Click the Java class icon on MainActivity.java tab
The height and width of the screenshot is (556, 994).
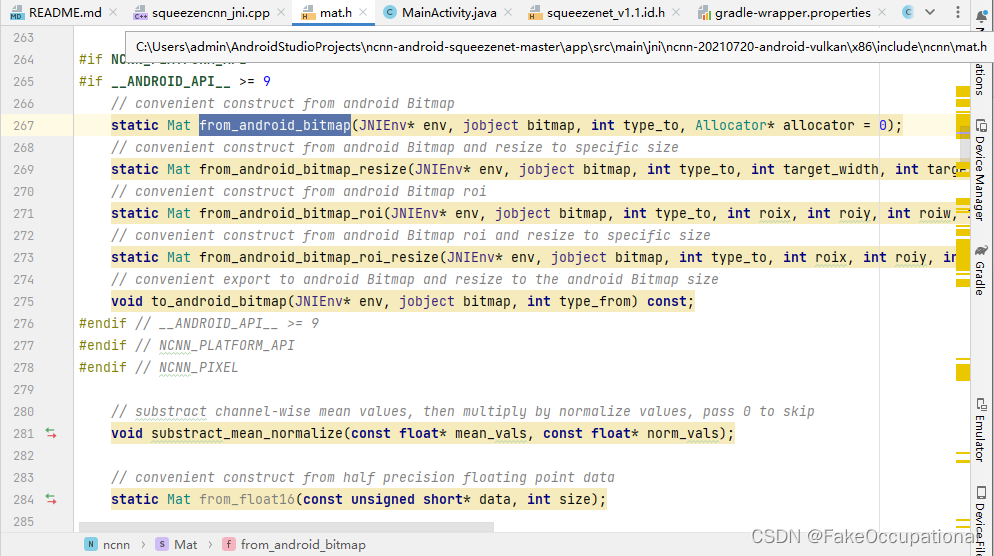[390, 12]
